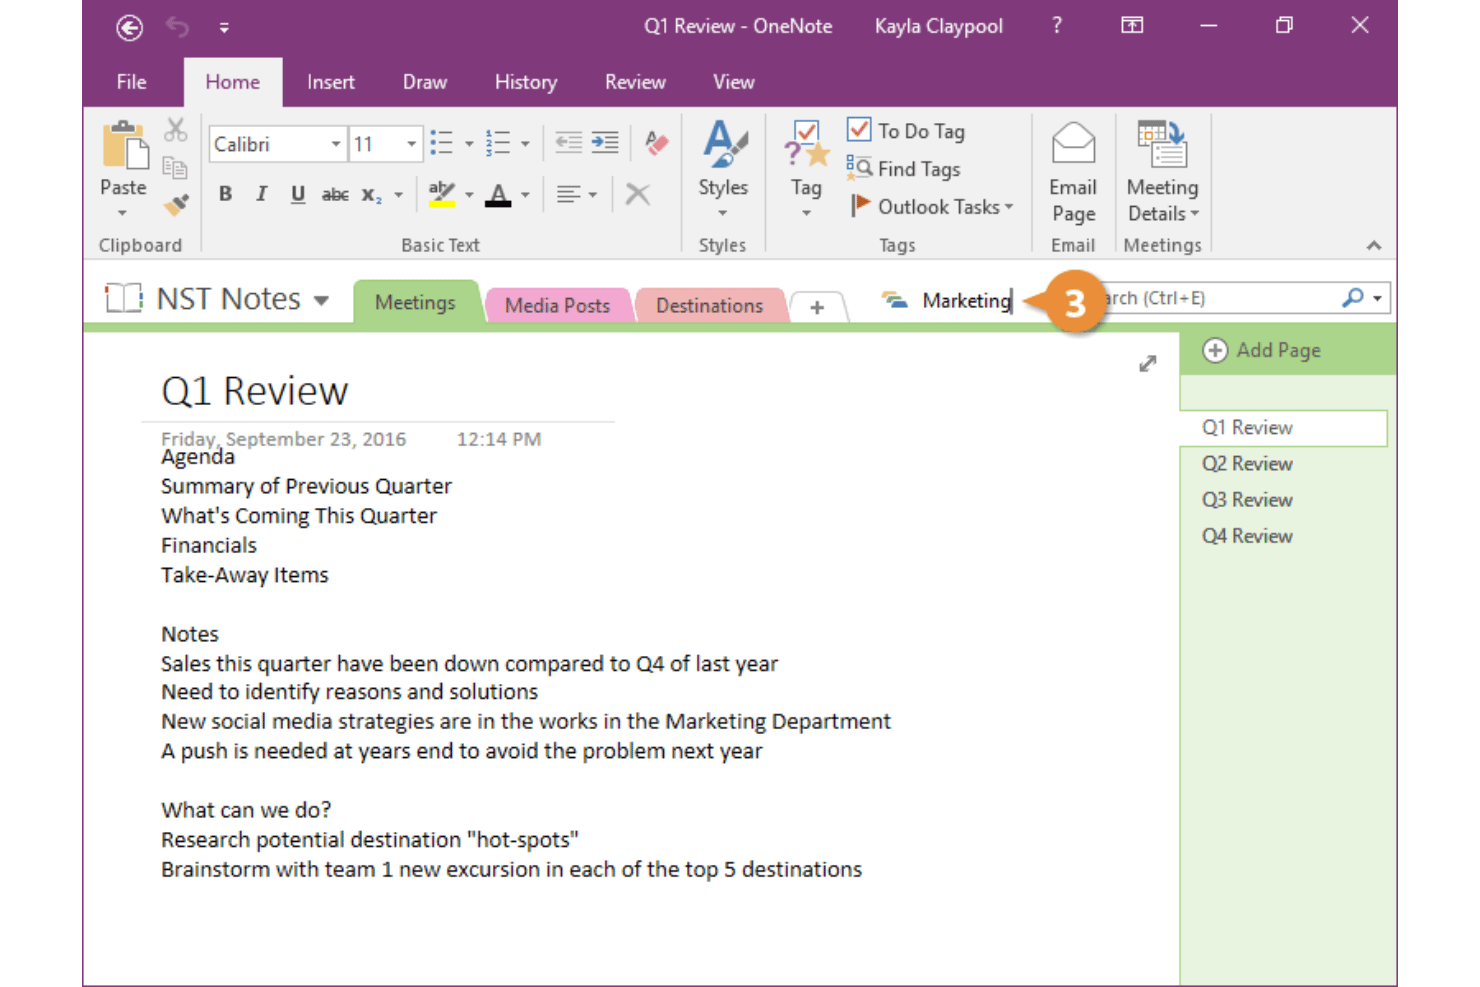Toggle Subscript formatting
The height and width of the screenshot is (987, 1480).
click(x=371, y=195)
